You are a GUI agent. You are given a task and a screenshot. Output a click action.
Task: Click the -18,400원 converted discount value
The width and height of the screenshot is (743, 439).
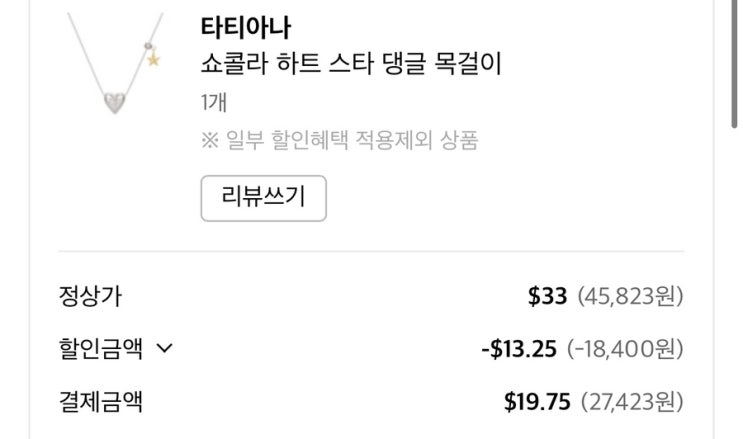(x=625, y=349)
